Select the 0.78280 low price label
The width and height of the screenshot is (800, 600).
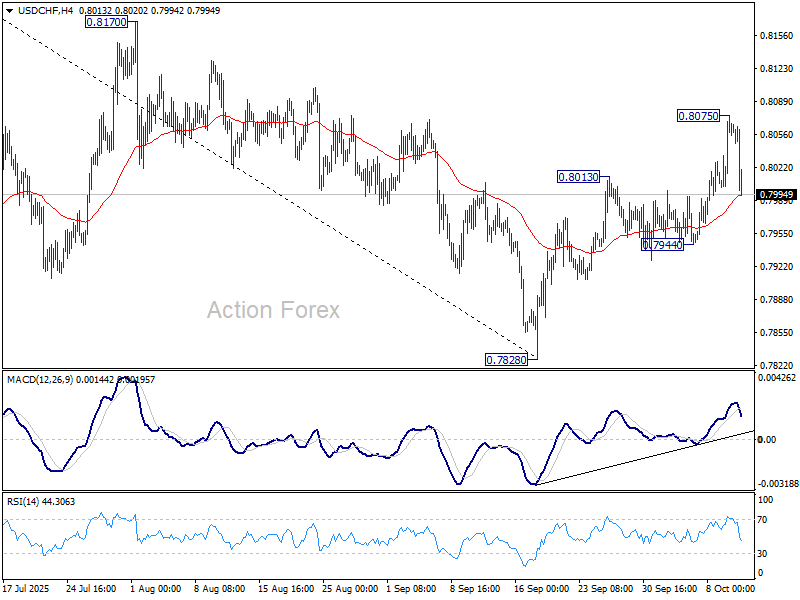[x=506, y=358]
